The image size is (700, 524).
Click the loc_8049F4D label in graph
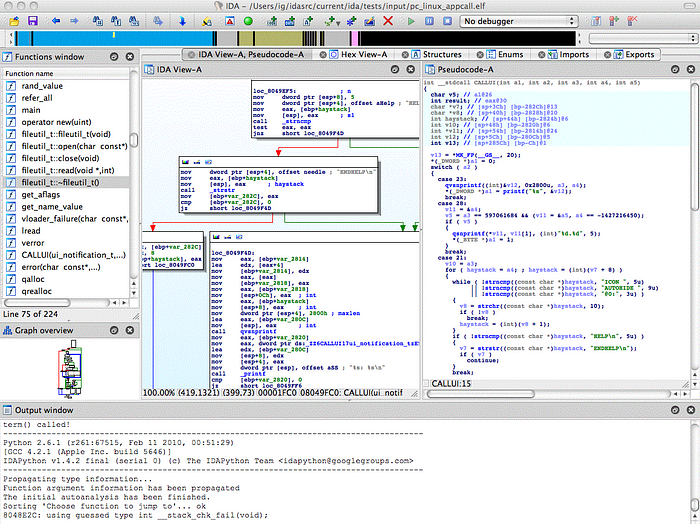pos(231,253)
